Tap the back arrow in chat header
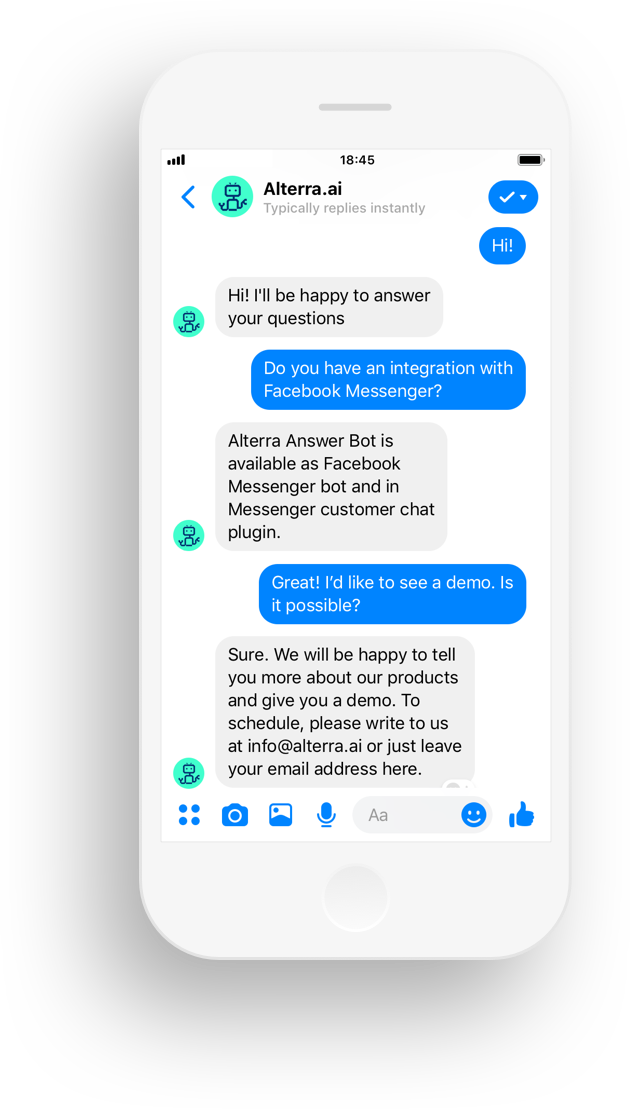Viewport: 630px width, 1109px height. 188,197
